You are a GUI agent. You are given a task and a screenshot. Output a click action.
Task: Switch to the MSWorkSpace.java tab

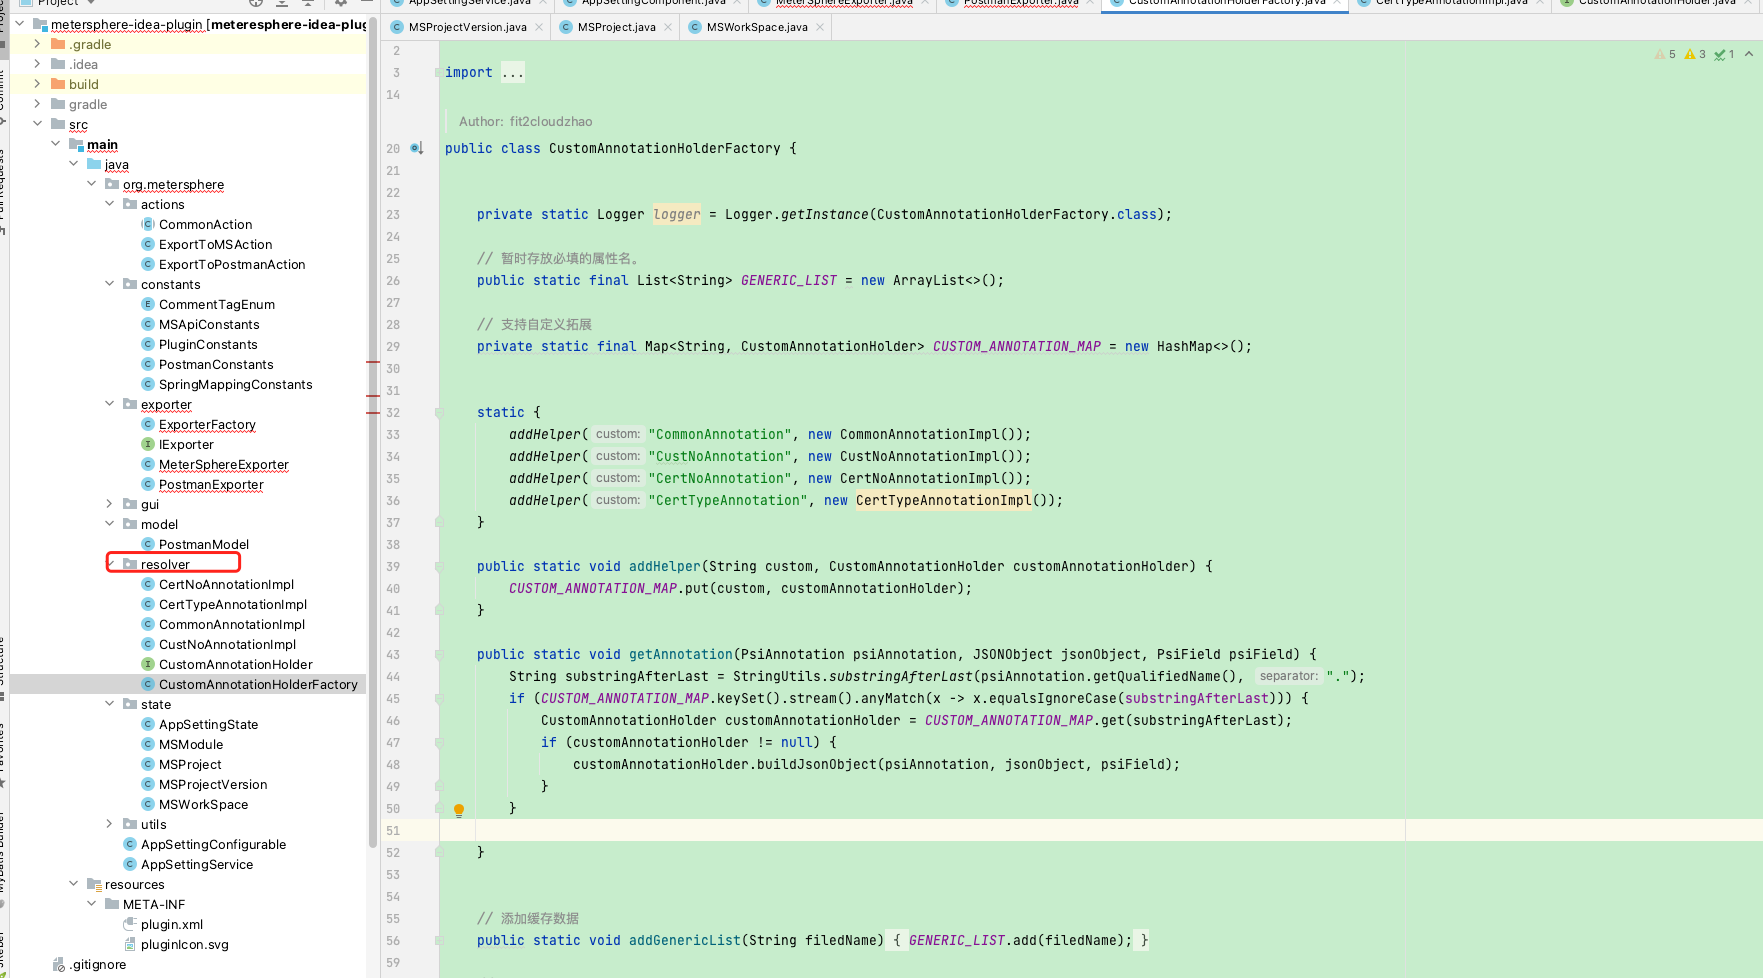(757, 27)
